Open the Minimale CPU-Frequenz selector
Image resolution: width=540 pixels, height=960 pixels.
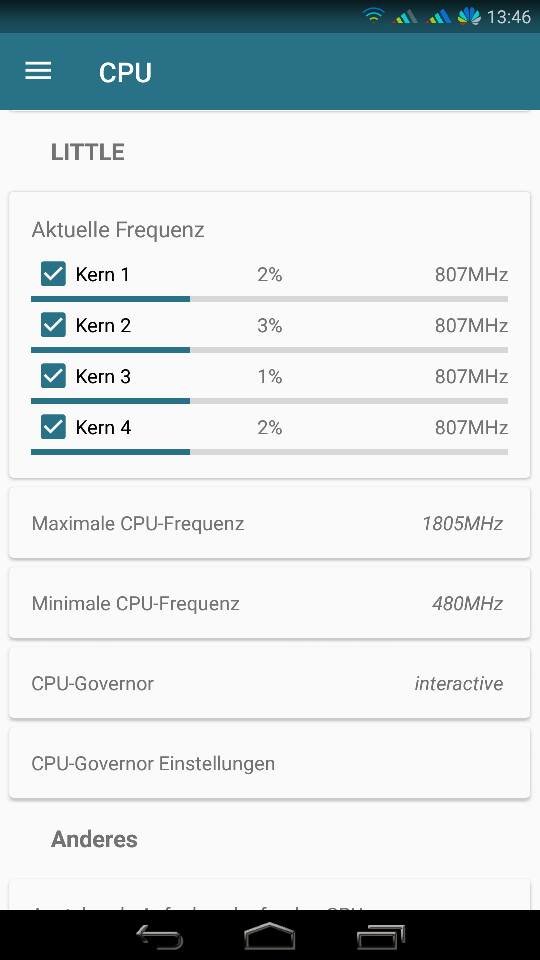click(x=269, y=603)
